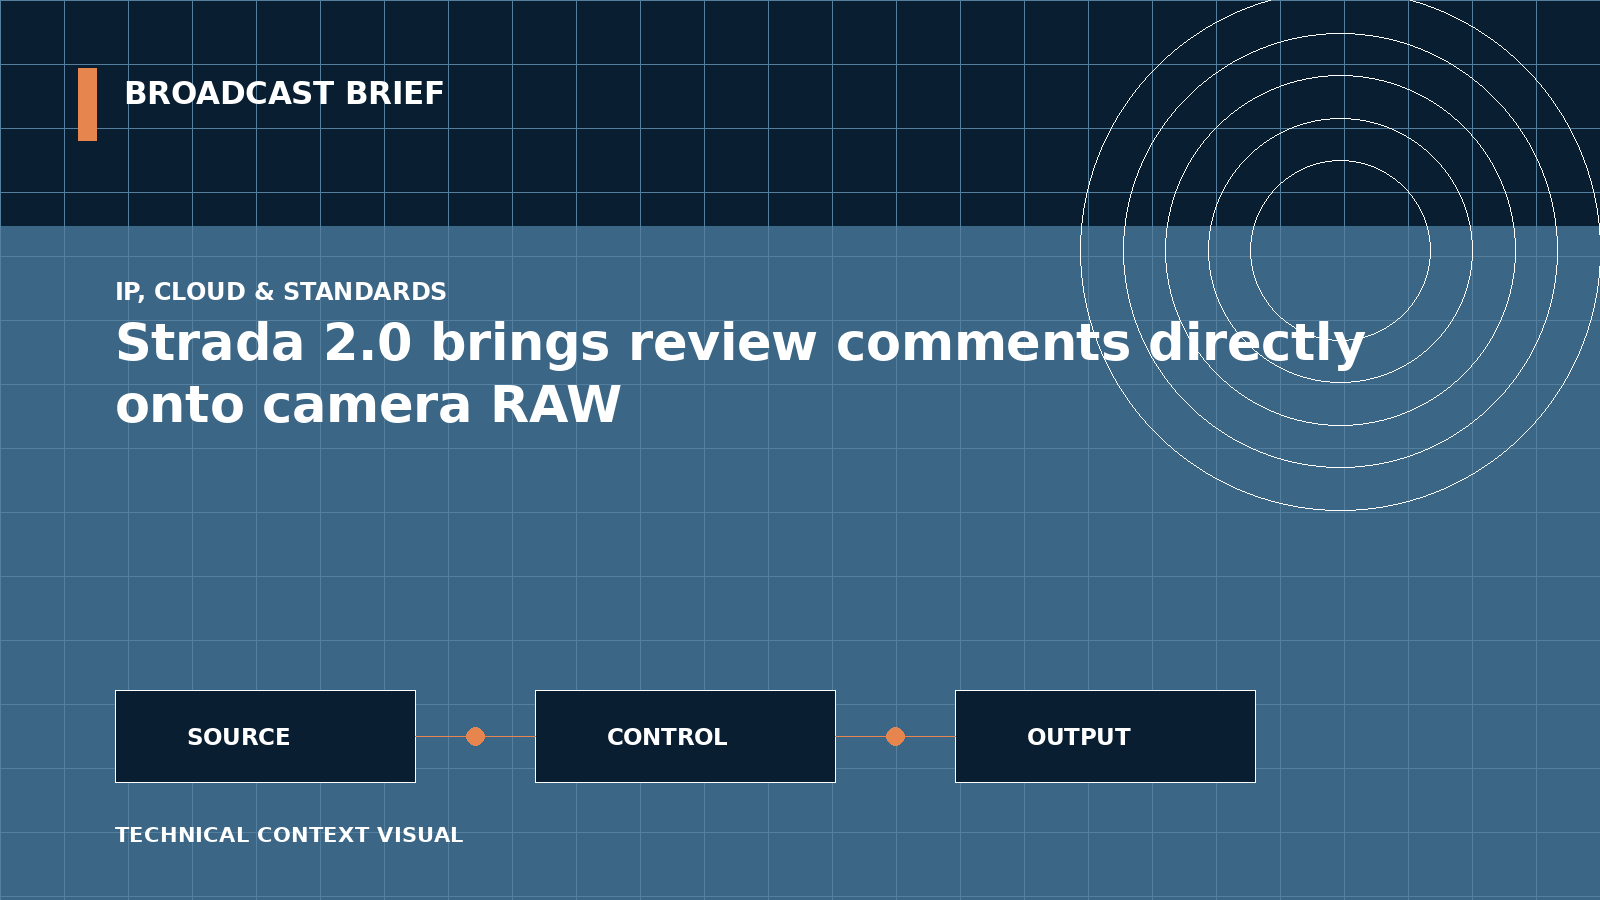Click the orange node between SOURCE and CONTROL

(x=475, y=736)
